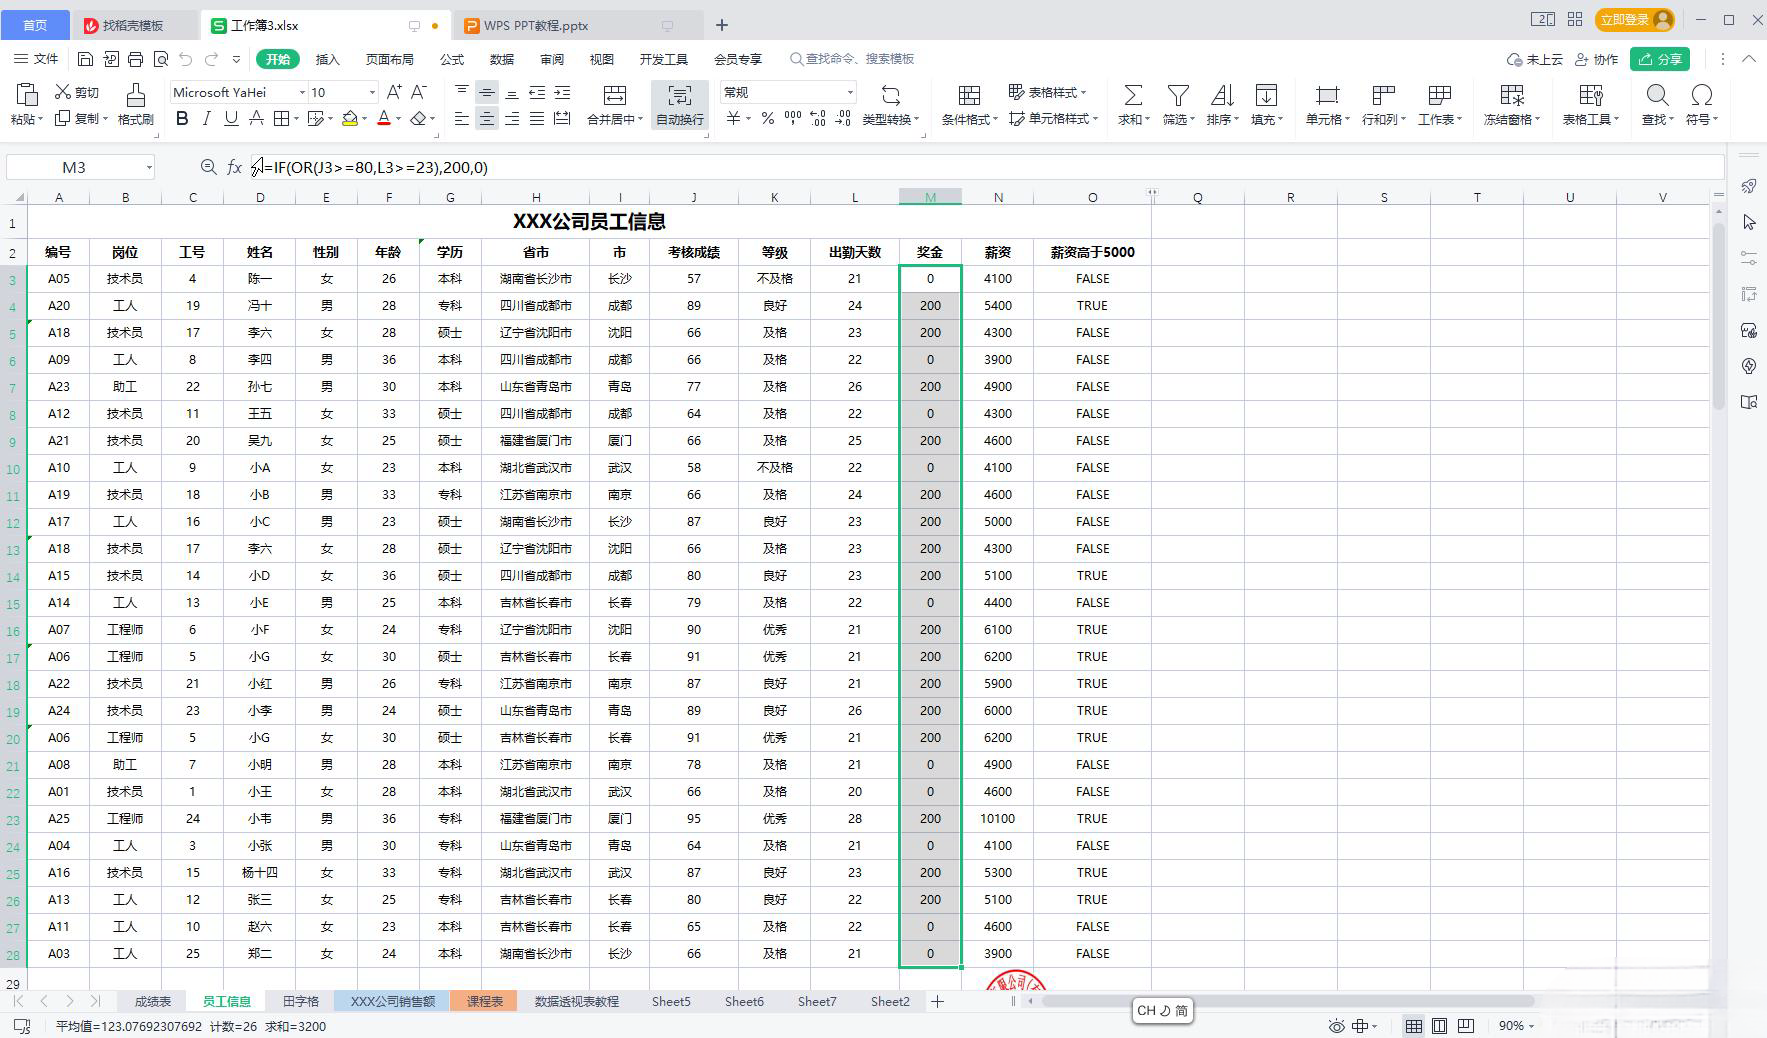
Task: Click 未上云 cloud status button
Action: (x=1534, y=59)
